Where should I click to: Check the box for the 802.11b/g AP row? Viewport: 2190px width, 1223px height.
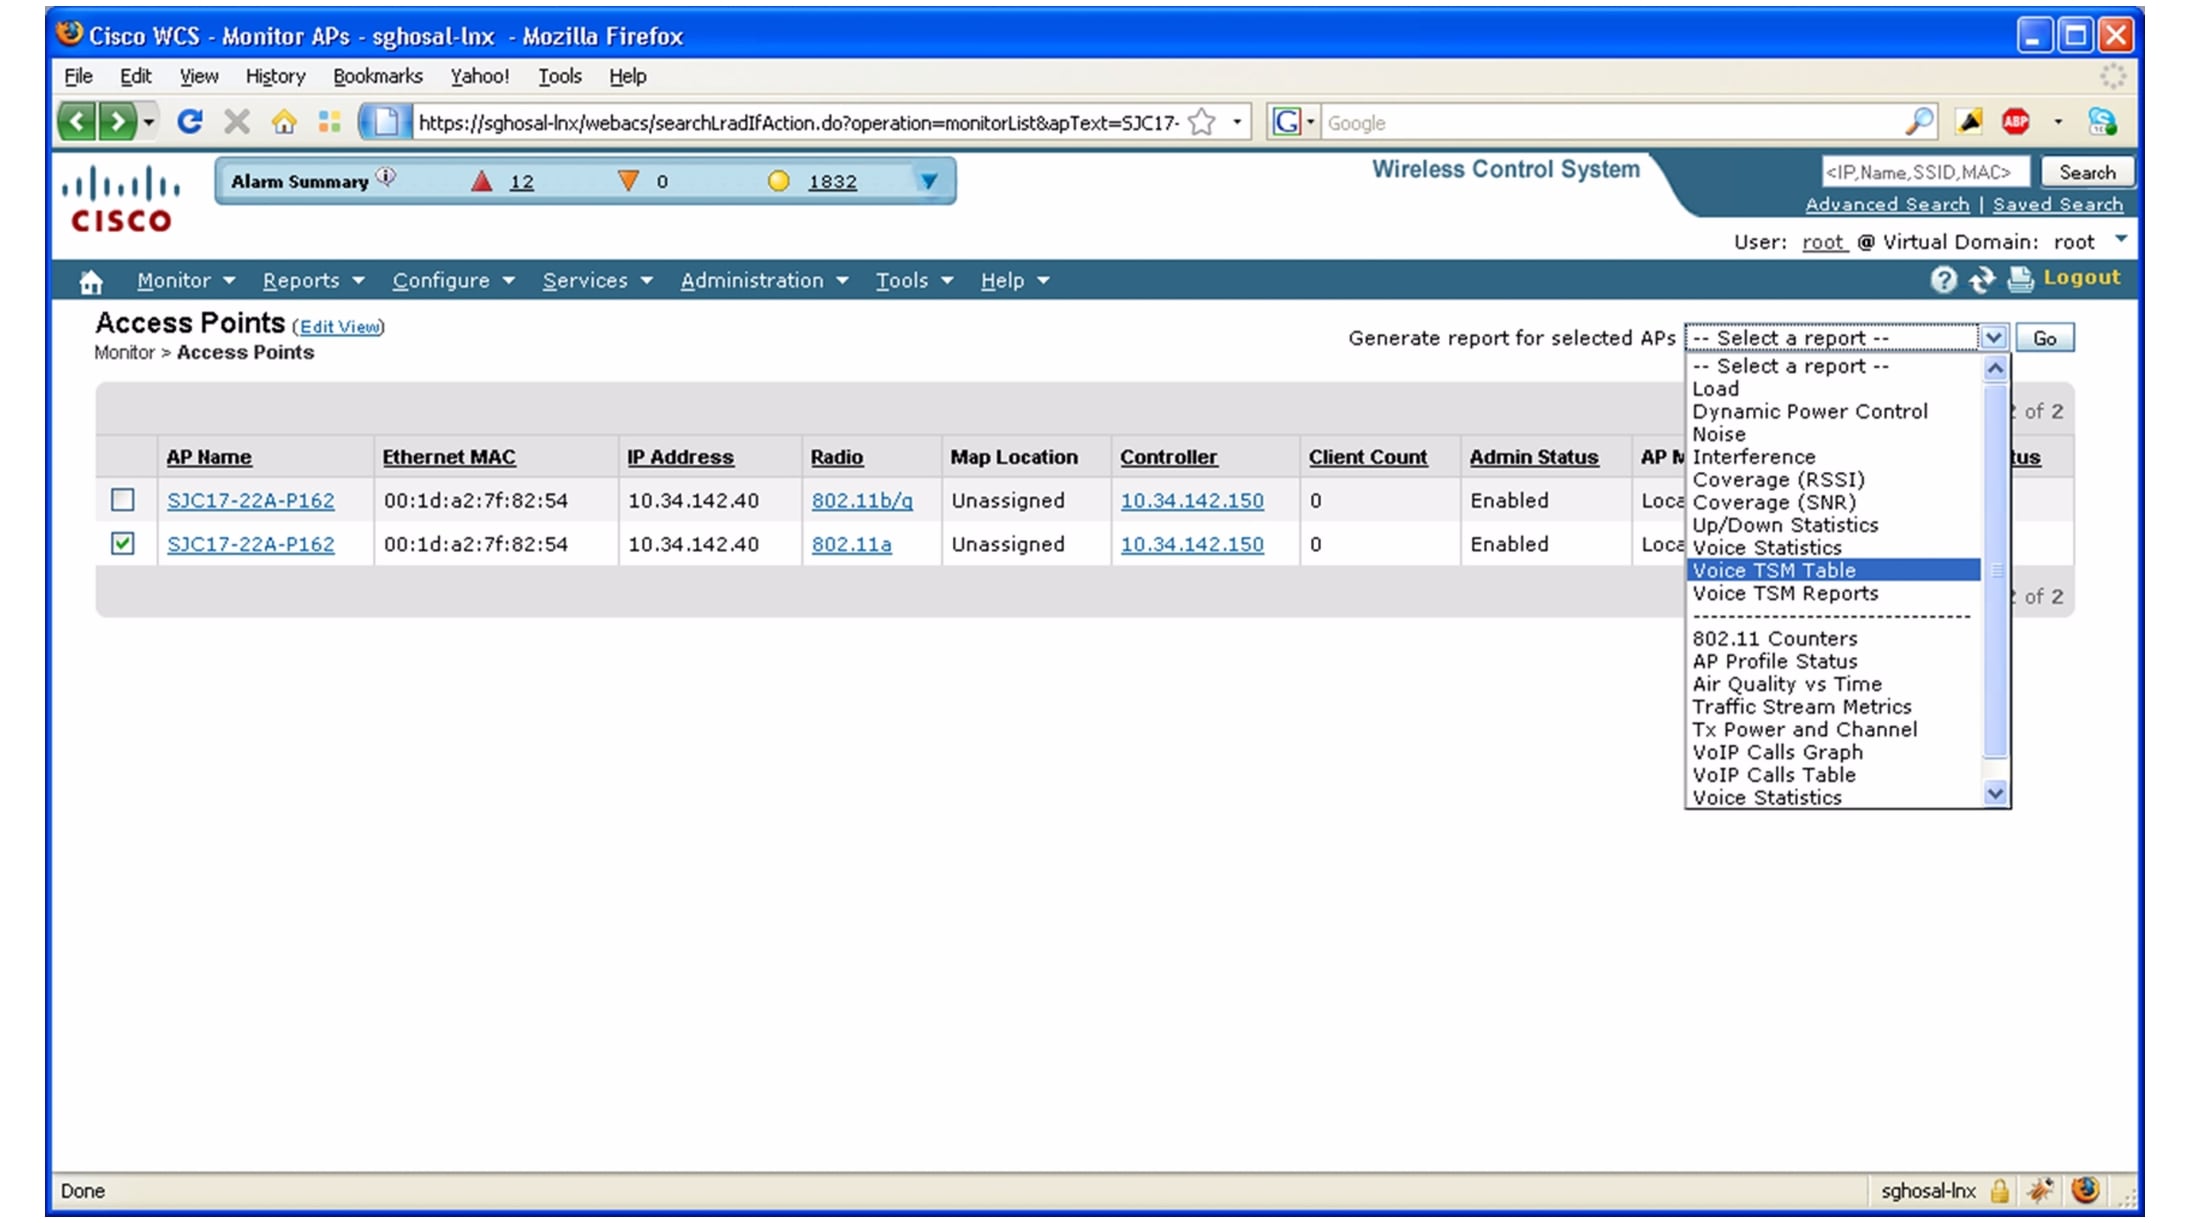[123, 500]
